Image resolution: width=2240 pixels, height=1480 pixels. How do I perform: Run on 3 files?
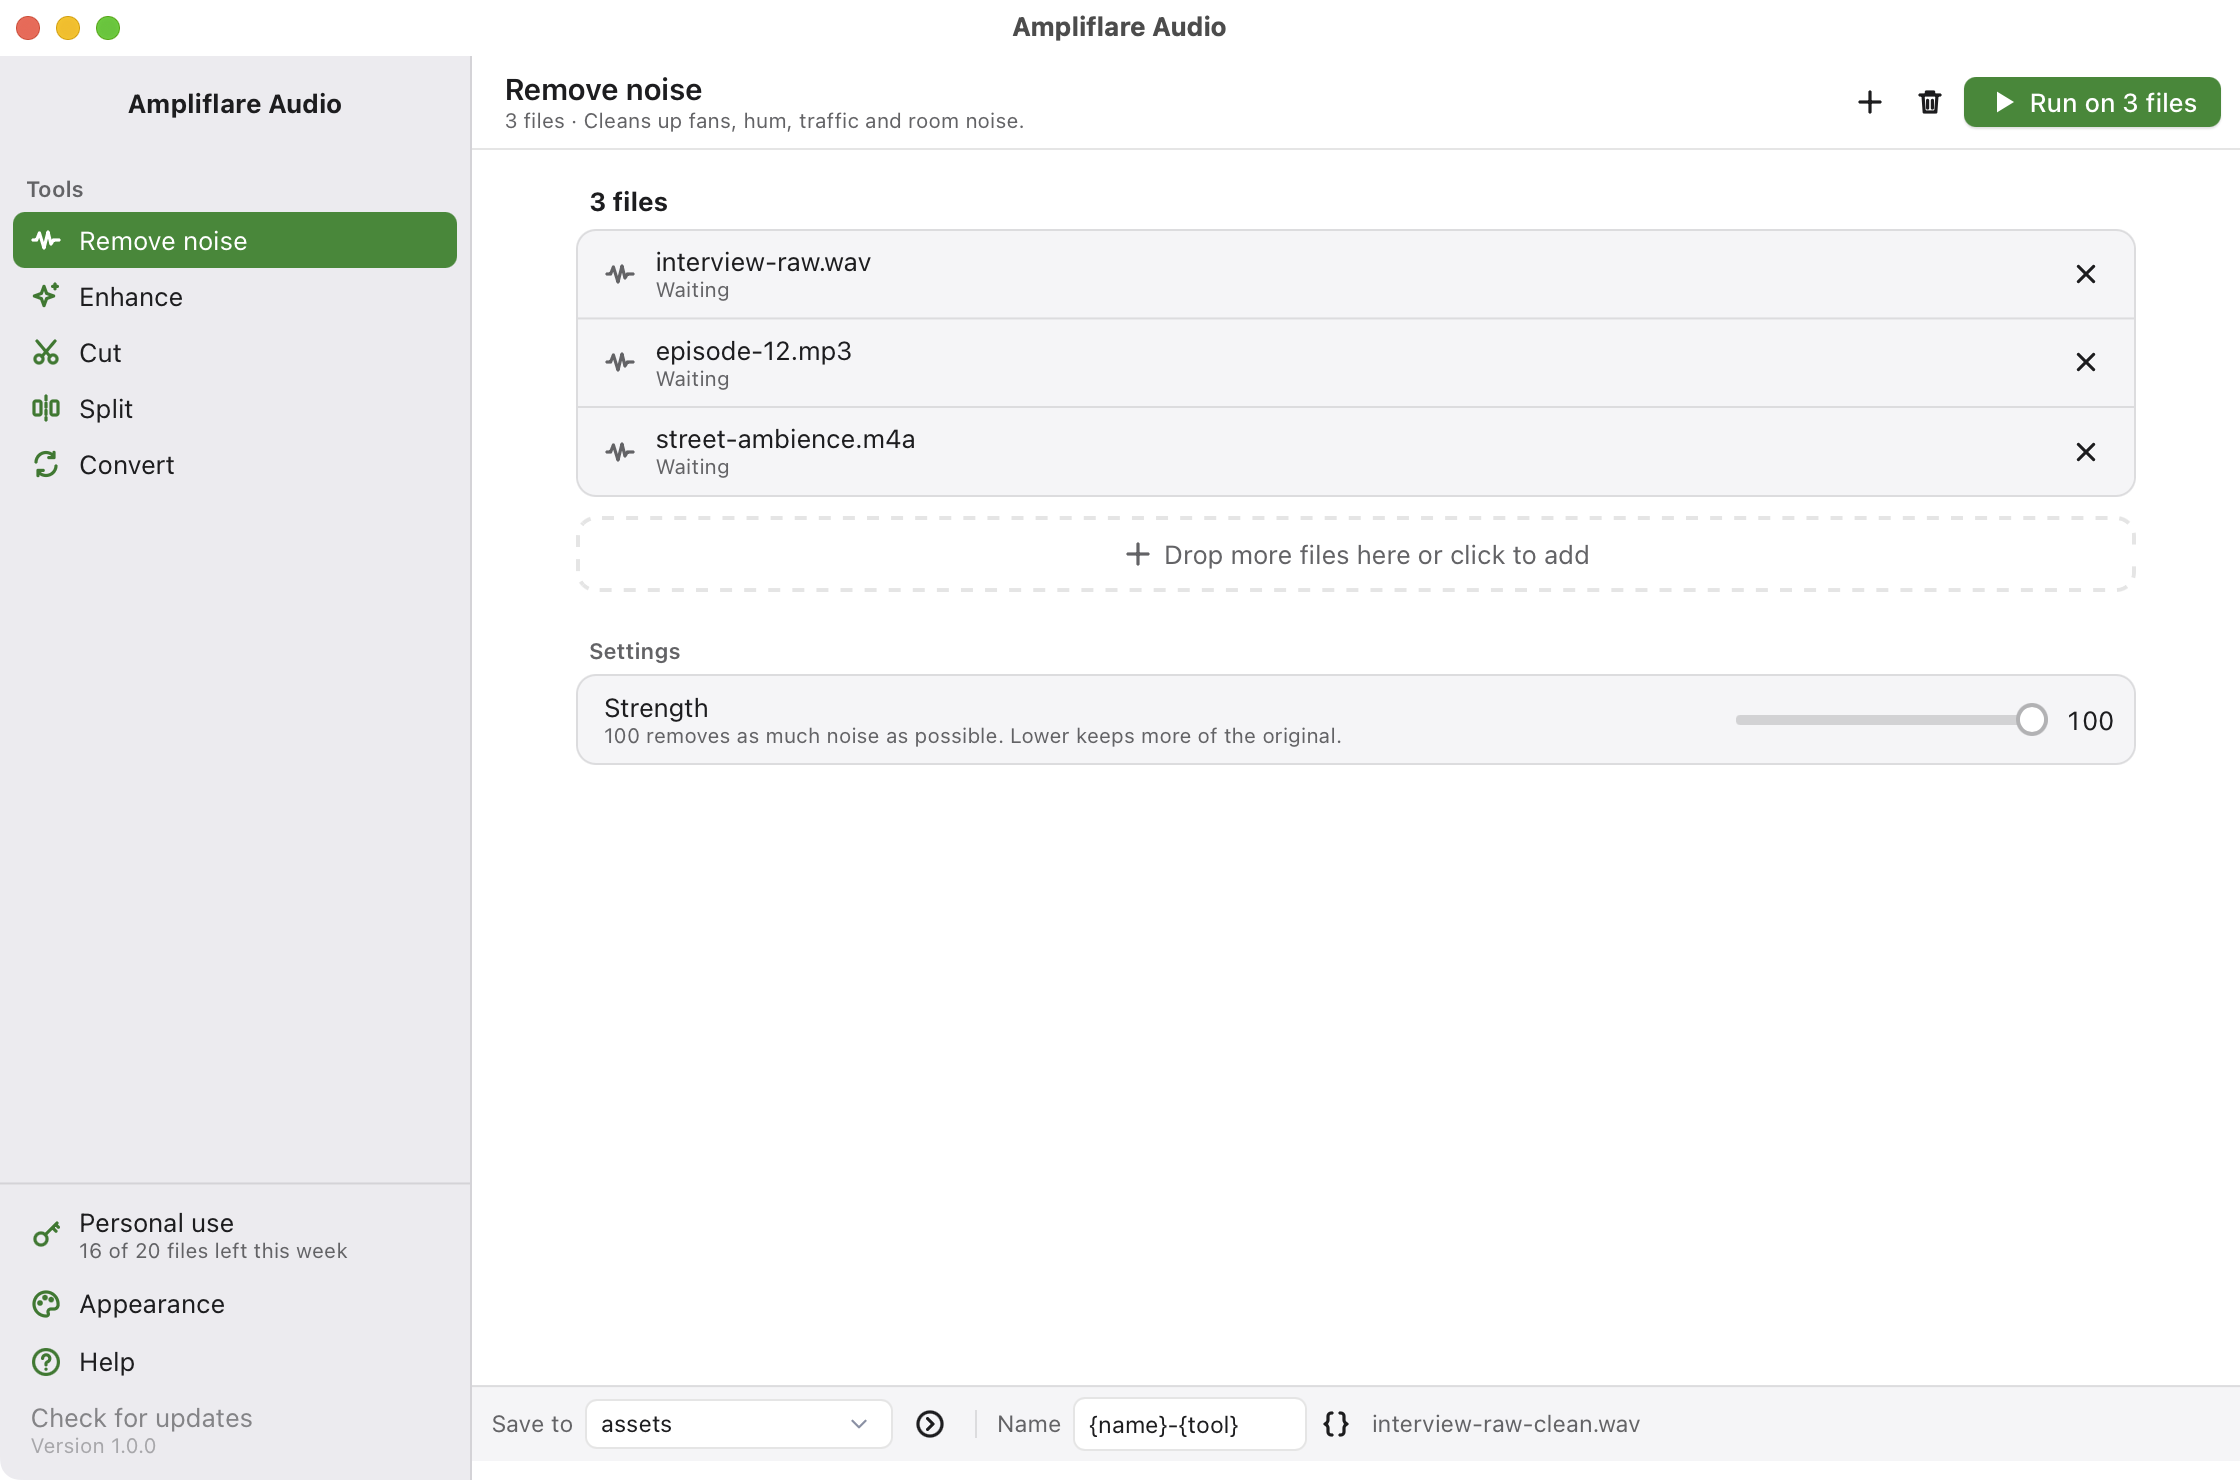pos(2092,102)
